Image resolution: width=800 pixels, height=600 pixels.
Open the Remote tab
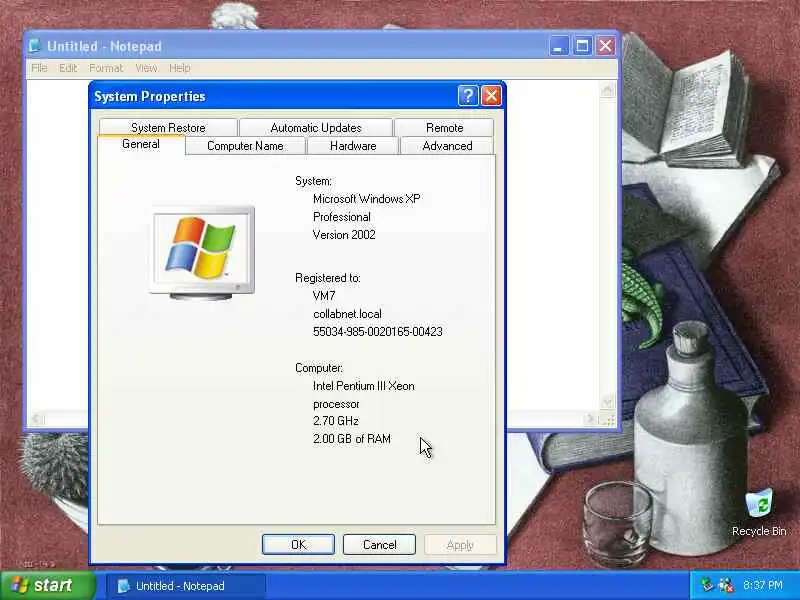click(x=444, y=128)
